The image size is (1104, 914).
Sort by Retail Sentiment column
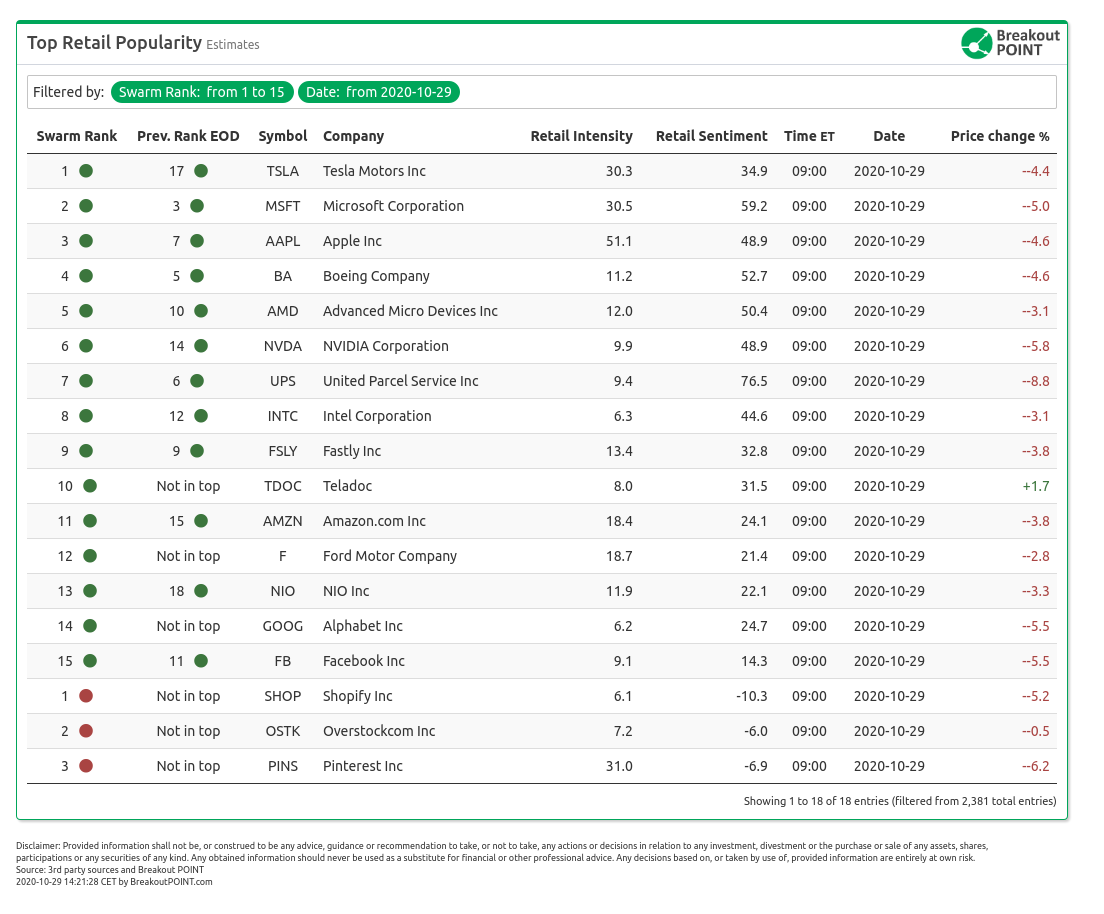(711, 136)
